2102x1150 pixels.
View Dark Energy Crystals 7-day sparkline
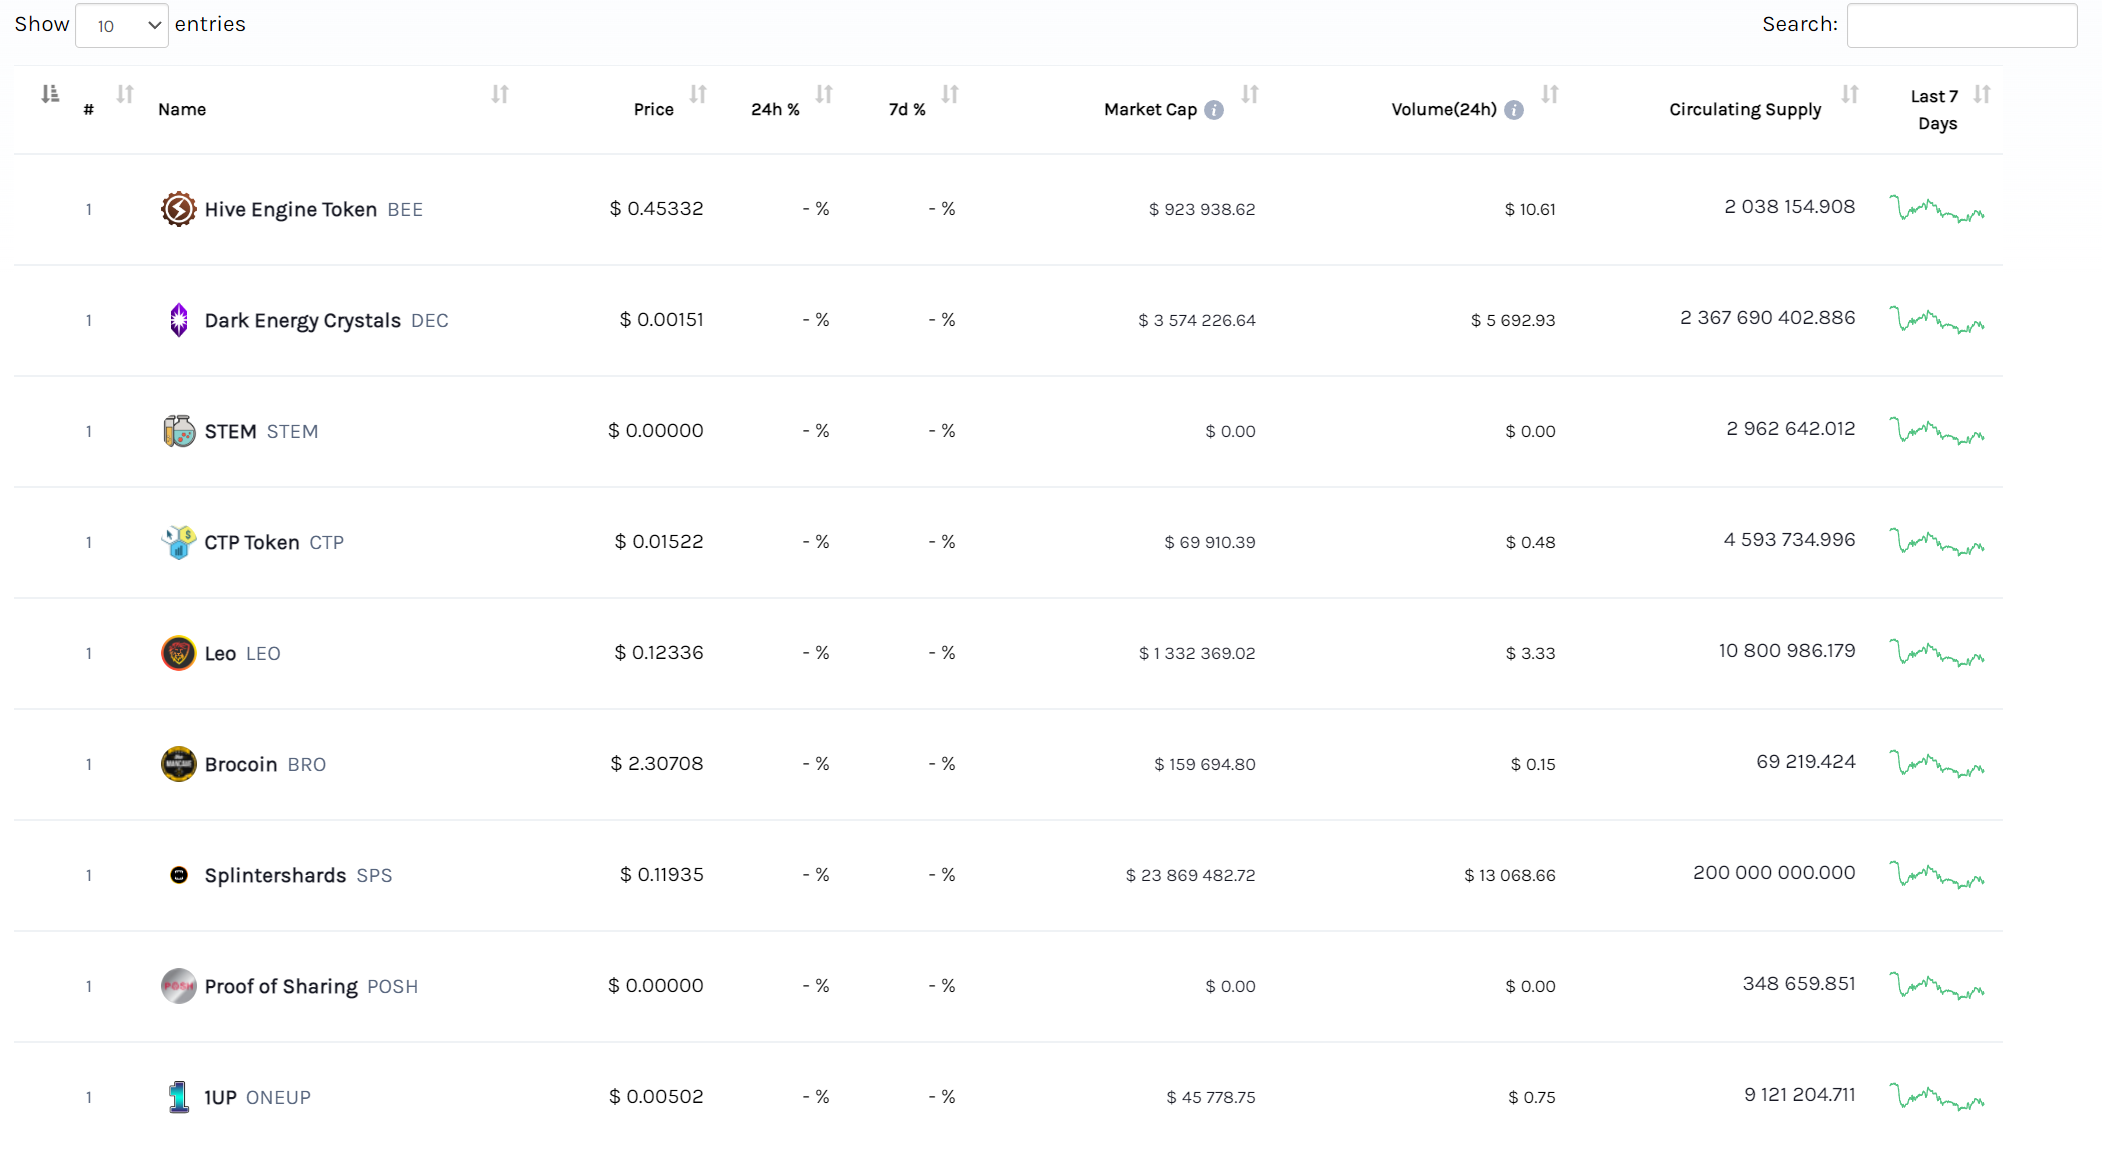[x=1937, y=320]
